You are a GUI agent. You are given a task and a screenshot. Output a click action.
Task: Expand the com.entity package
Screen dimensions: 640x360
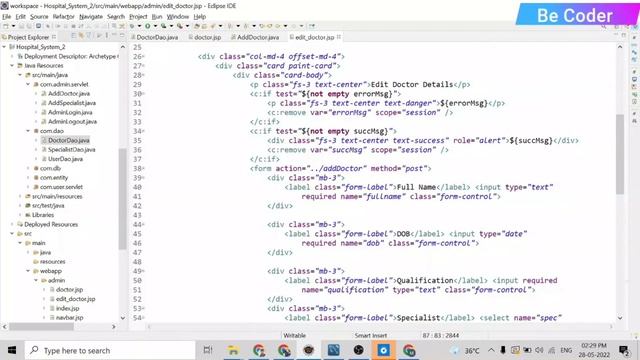[x=28, y=178]
